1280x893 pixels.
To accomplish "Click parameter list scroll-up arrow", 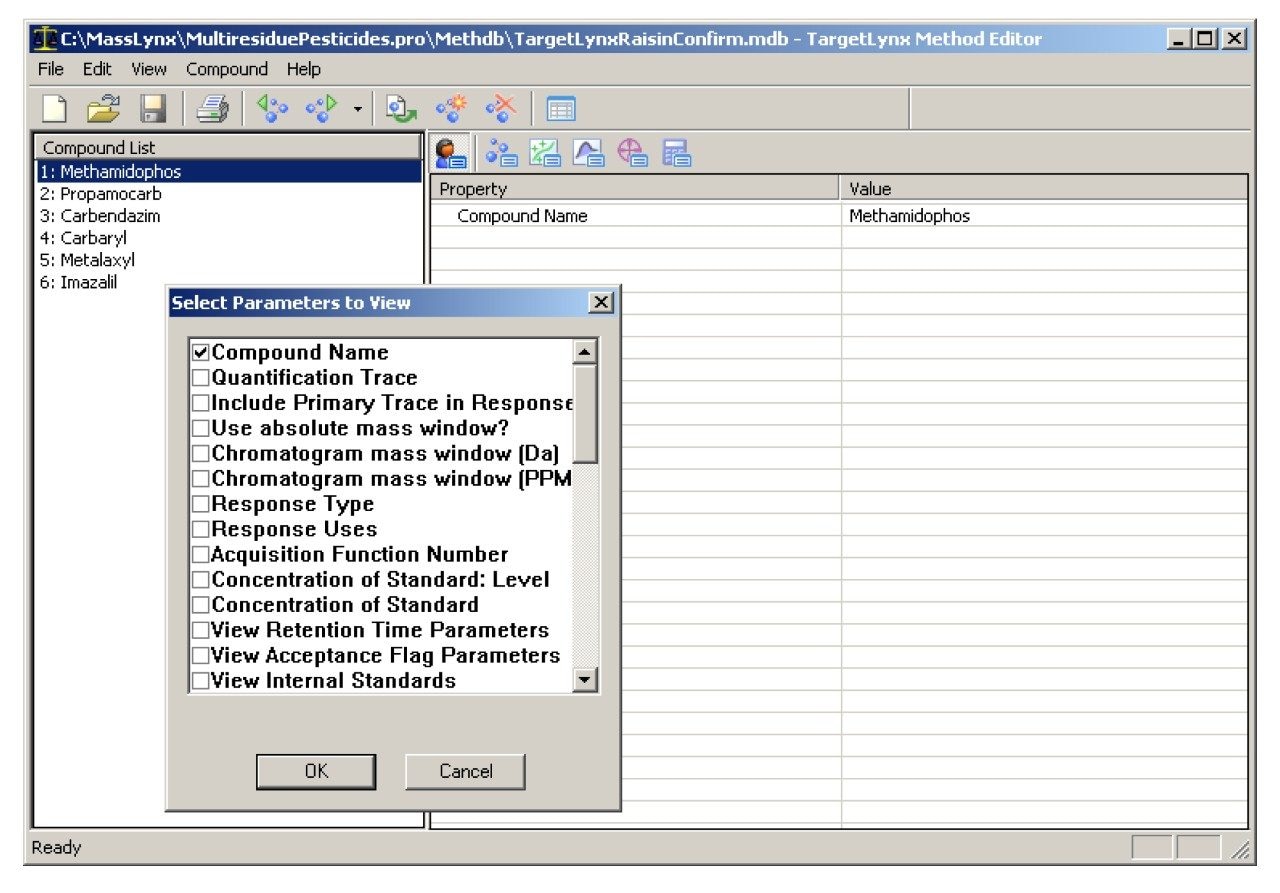I will pyautogui.click(x=586, y=352).
